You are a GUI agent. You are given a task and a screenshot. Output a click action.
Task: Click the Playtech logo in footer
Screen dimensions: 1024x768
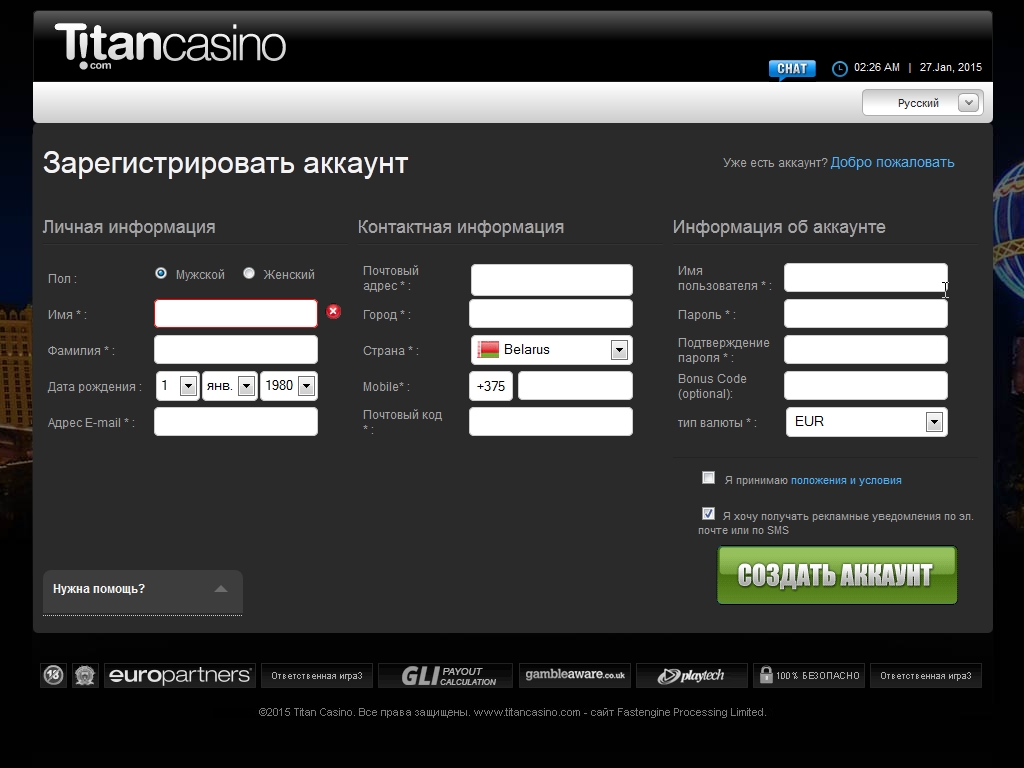tap(691, 676)
